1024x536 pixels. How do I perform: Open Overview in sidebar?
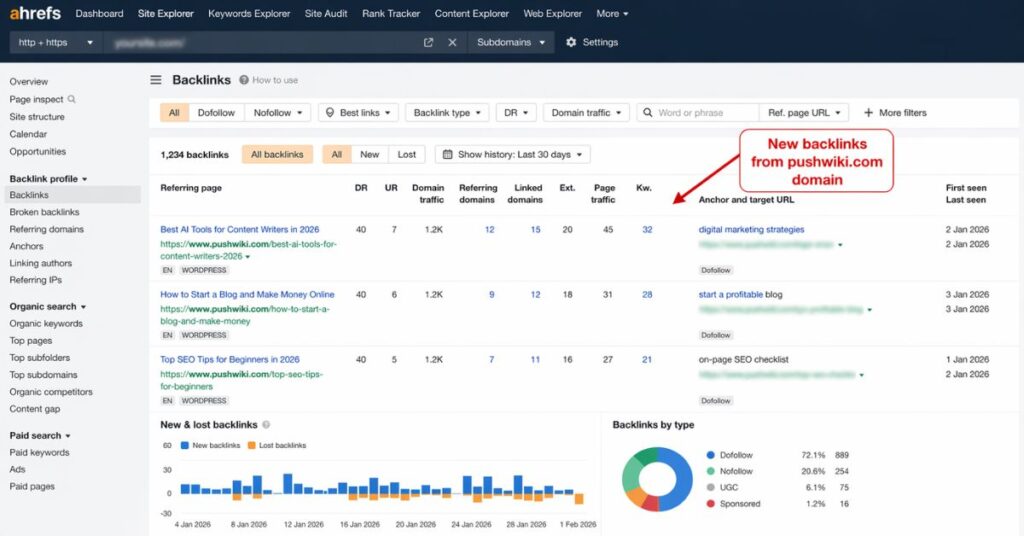[29, 82]
